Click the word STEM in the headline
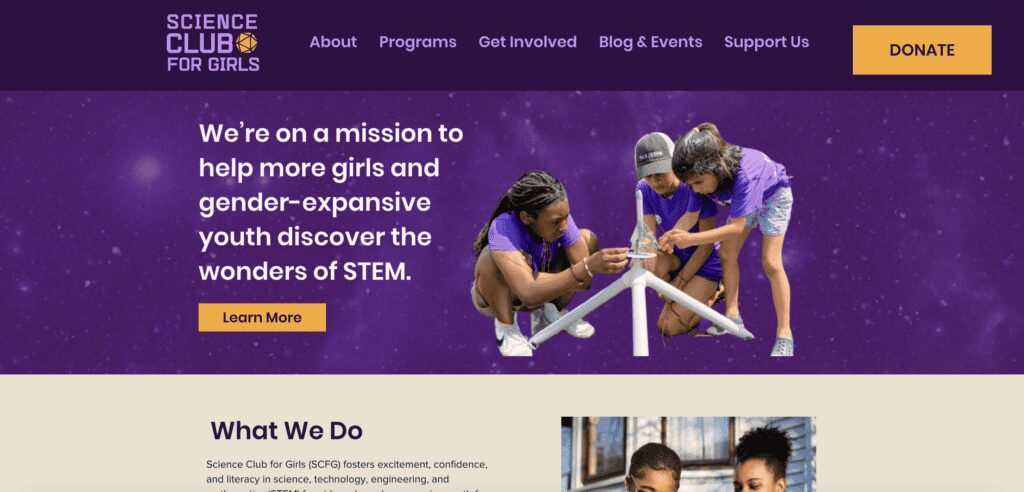Screen dimensions: 1024x492 click(x=377, y=271)
